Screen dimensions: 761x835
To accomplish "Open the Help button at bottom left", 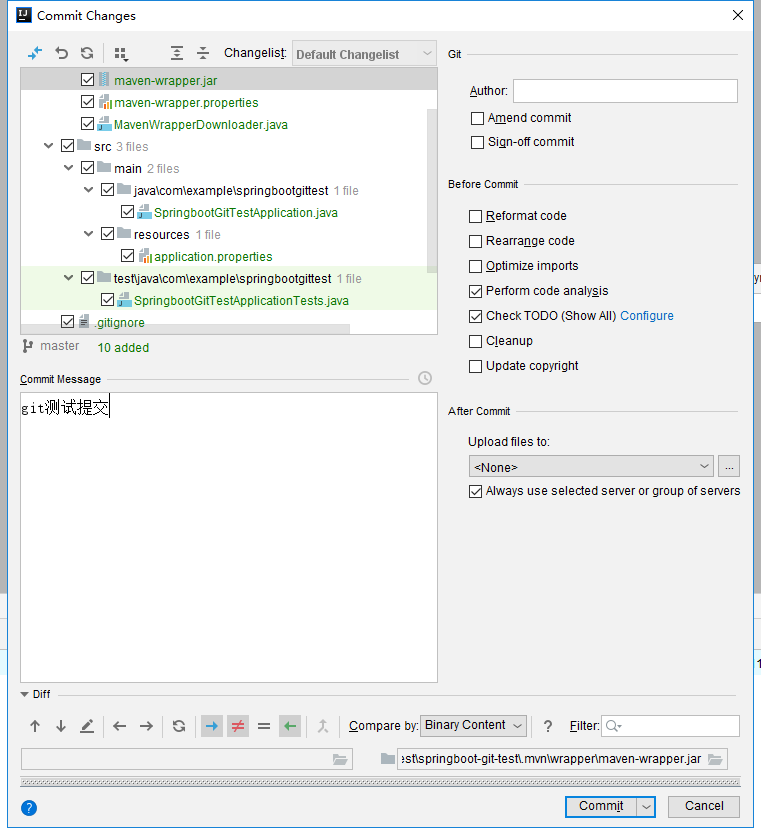I will click(x=29, y=808).
